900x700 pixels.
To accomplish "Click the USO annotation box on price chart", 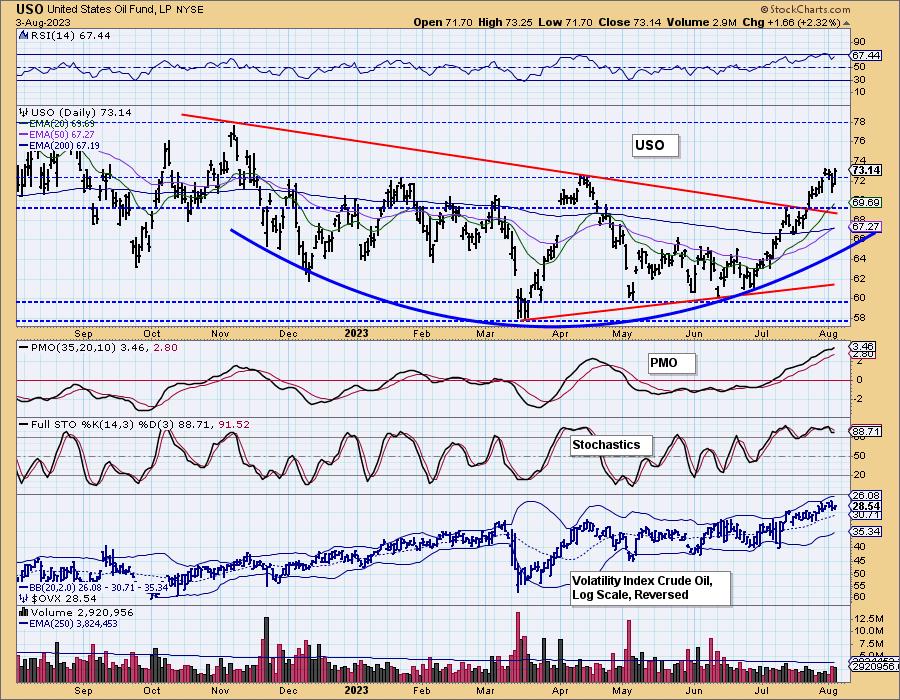I will pyautogui.click(x=654, y=145).
